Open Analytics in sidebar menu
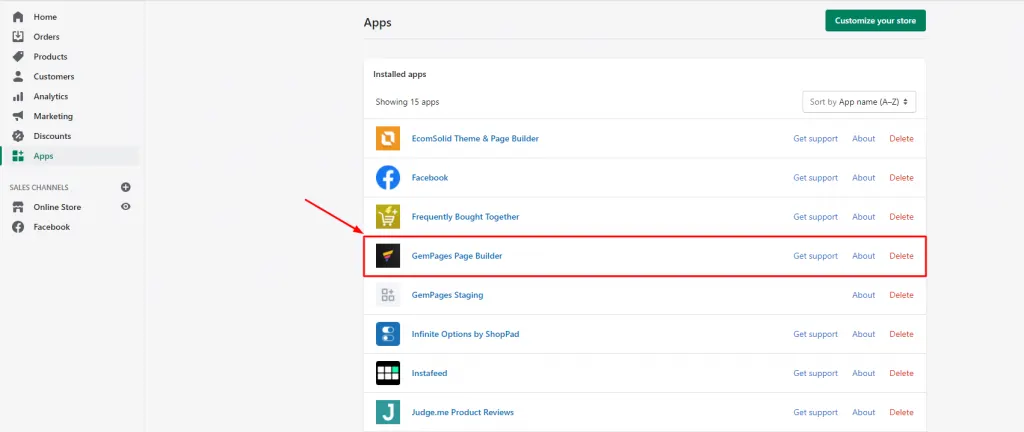The image size is (1024, 432). click(x=50, y=97)
